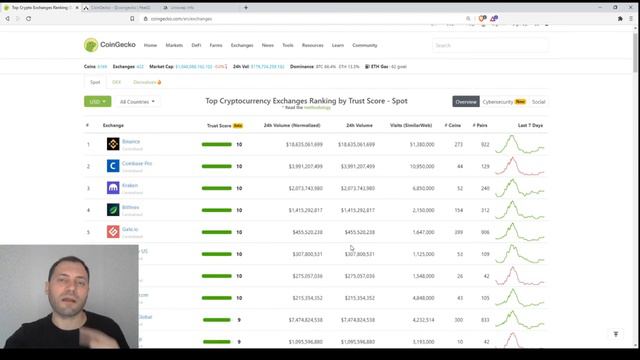Switch to the DEX tab

pos(117,82)
